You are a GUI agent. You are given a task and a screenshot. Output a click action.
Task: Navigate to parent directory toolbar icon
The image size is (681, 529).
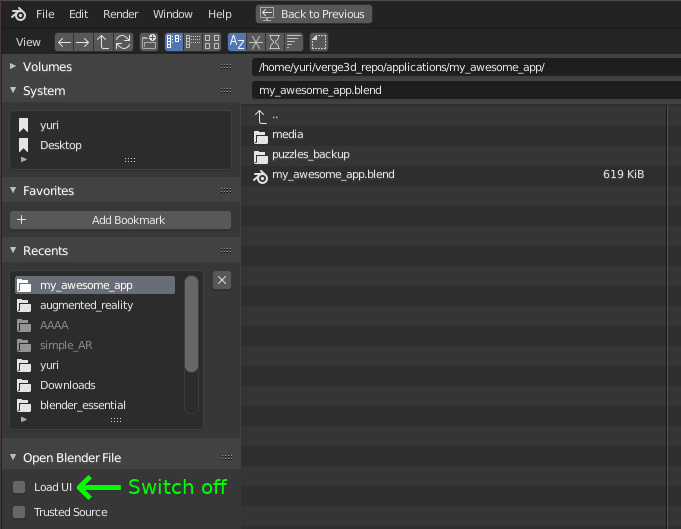[102, 42]
